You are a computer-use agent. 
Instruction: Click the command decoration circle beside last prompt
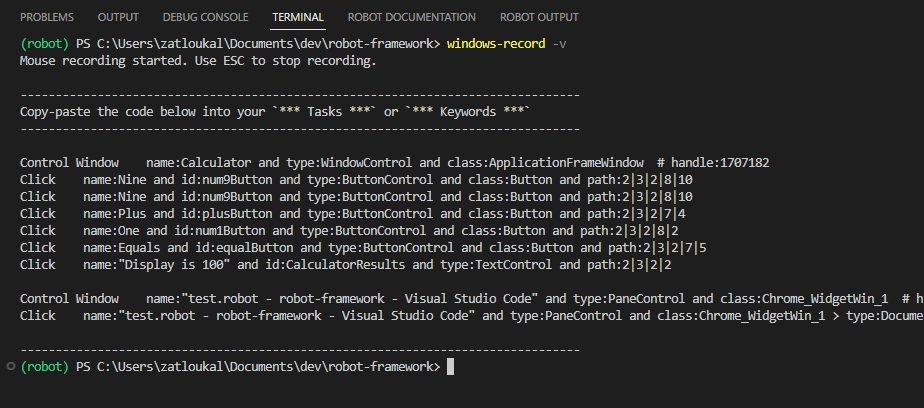click(x=10, y=367)
